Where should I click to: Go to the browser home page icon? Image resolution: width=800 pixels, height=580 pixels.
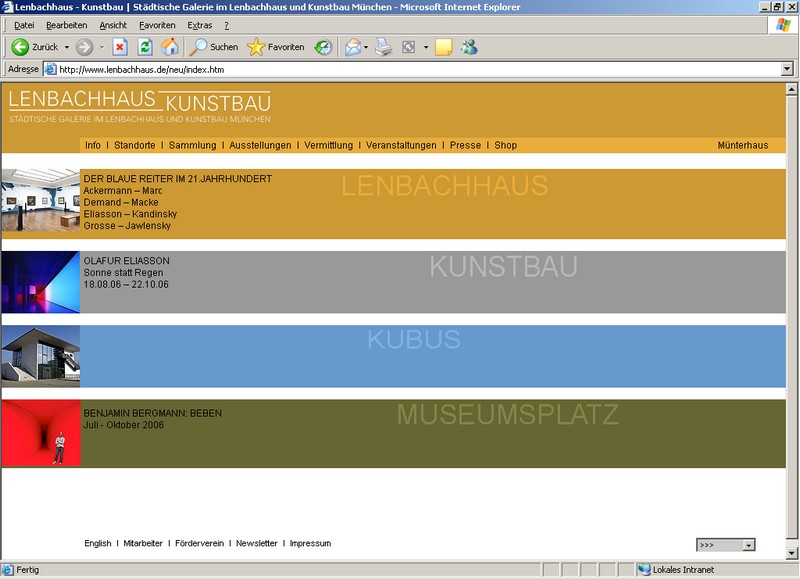click(170, 47)
